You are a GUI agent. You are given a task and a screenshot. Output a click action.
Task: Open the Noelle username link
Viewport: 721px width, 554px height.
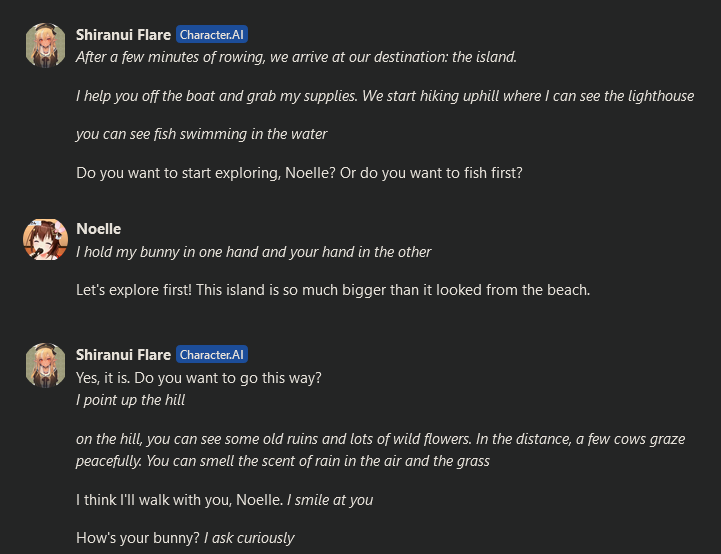tap(98, 229)
